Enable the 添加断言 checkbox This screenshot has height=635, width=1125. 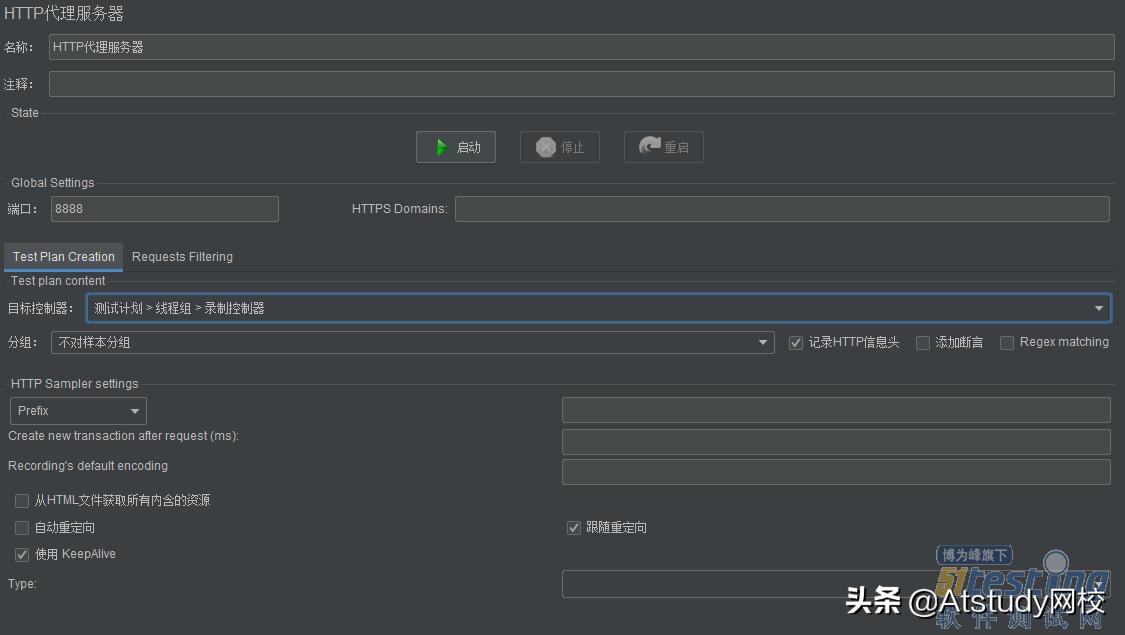(922, 342)
